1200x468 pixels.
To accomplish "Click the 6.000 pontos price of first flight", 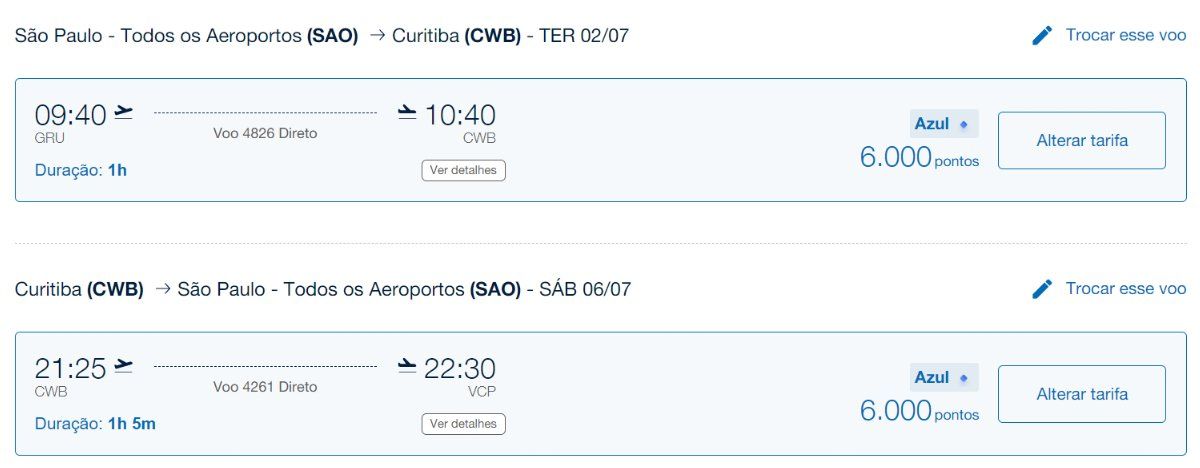I will [x=920, y=158].
